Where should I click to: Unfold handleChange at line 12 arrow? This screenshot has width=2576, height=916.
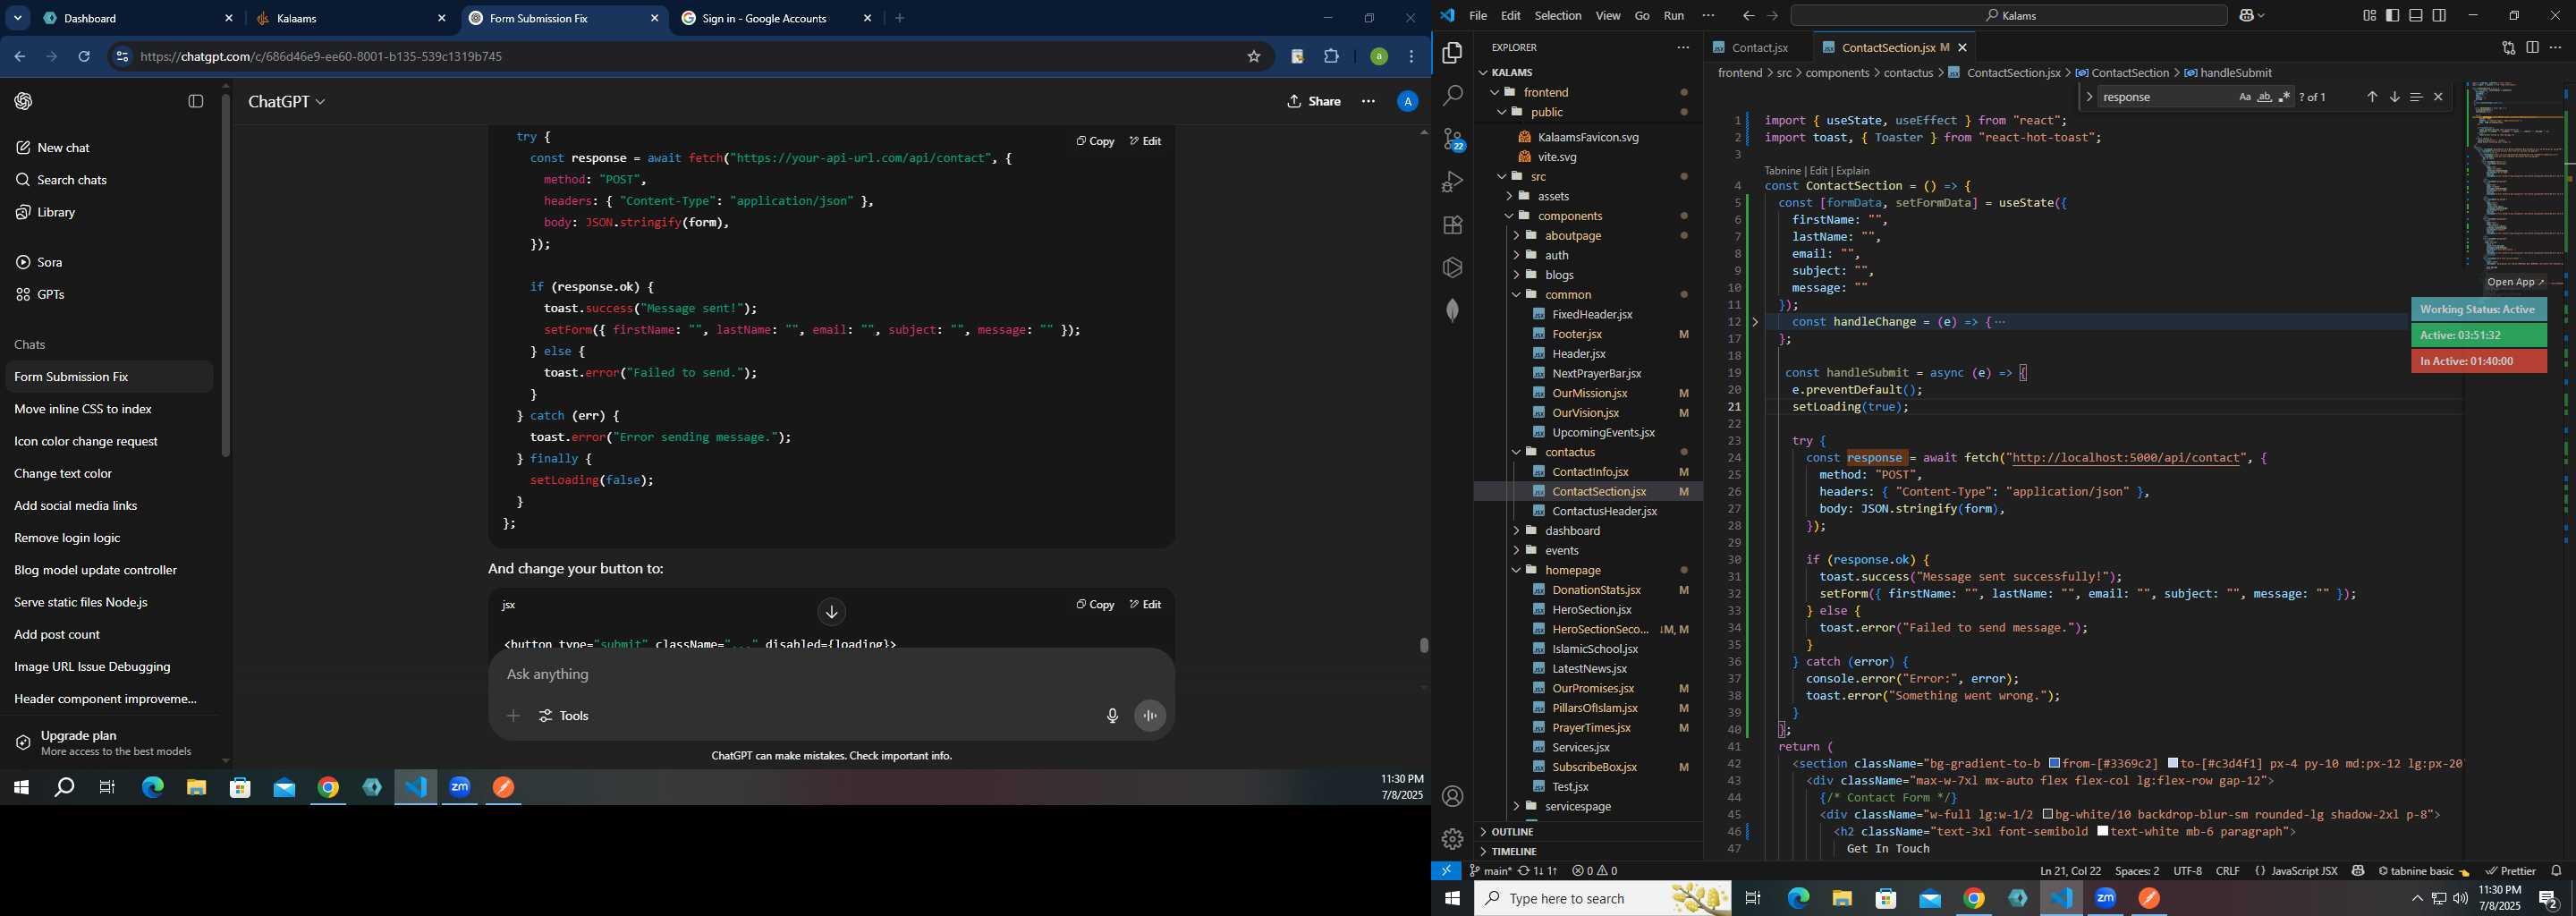coord(1755,322)
